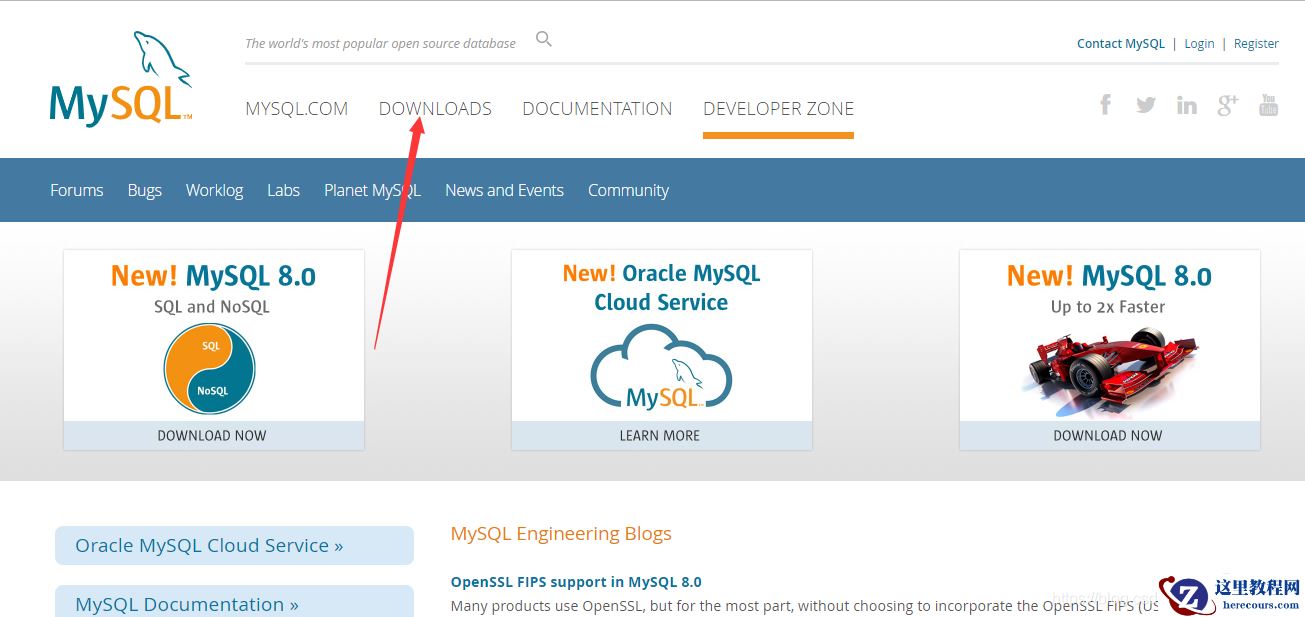The image size is (1305, 617).
Task: Open the Facebook social icon
Action: 1105,105
